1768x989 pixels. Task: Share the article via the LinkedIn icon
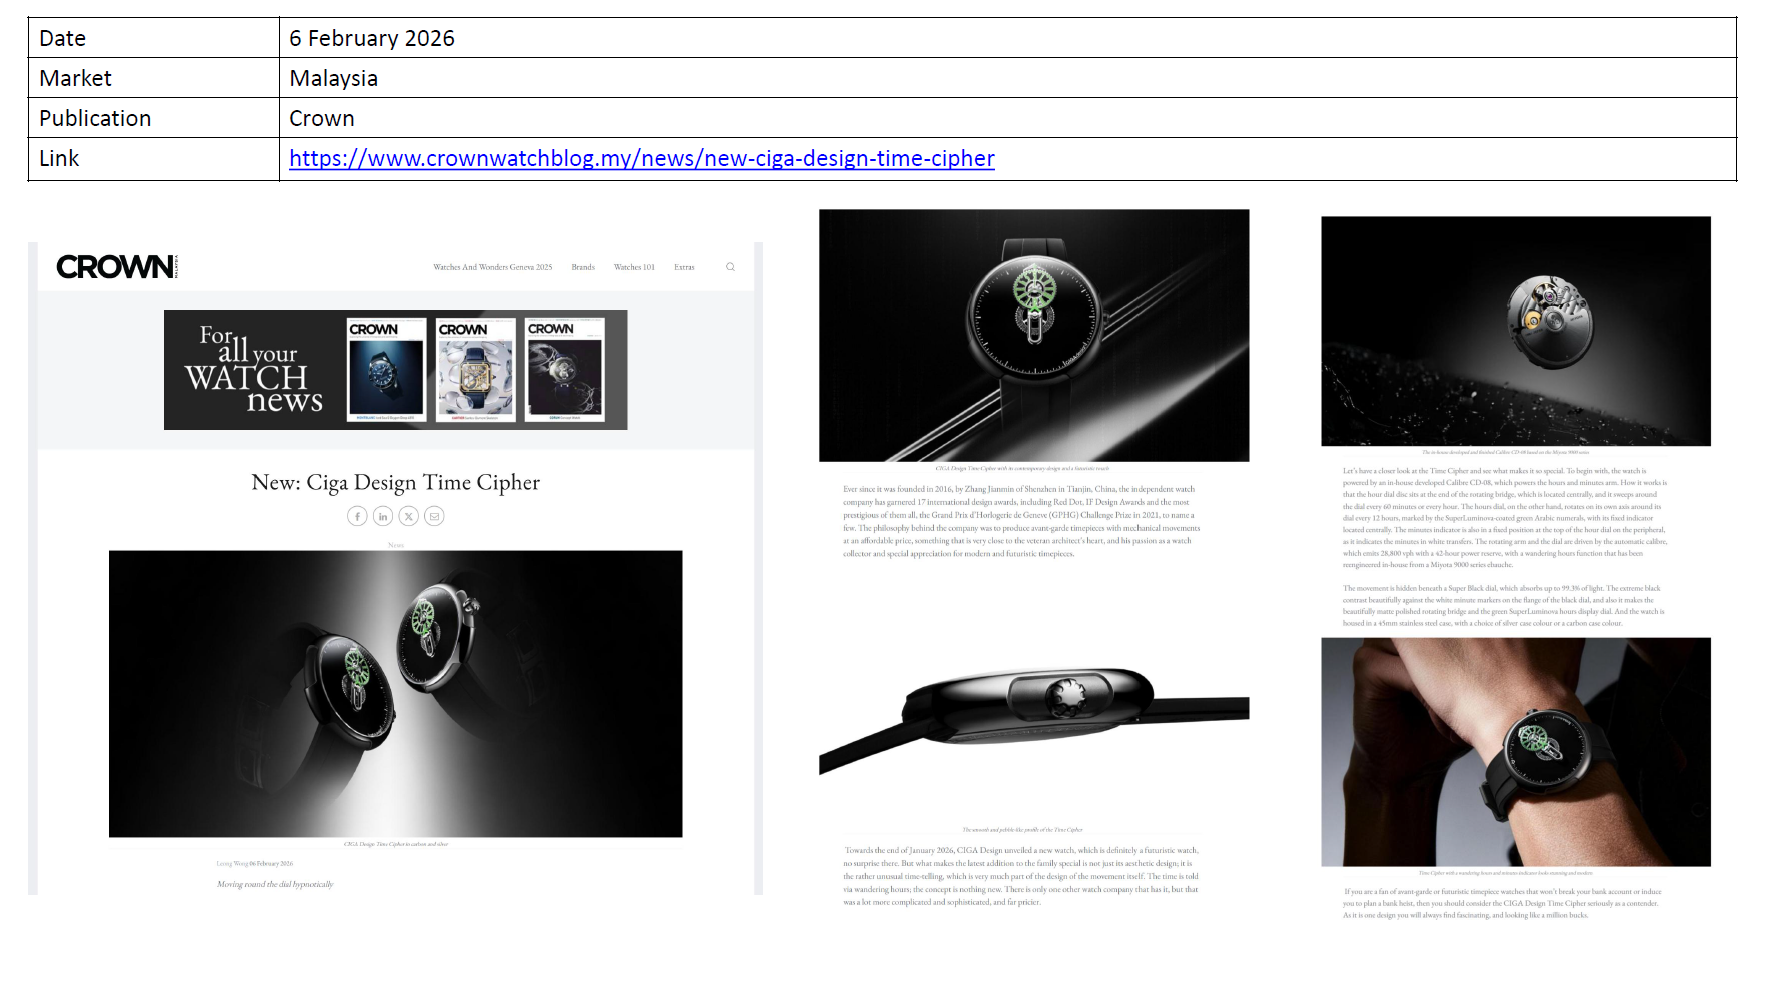tap(383, 516)
